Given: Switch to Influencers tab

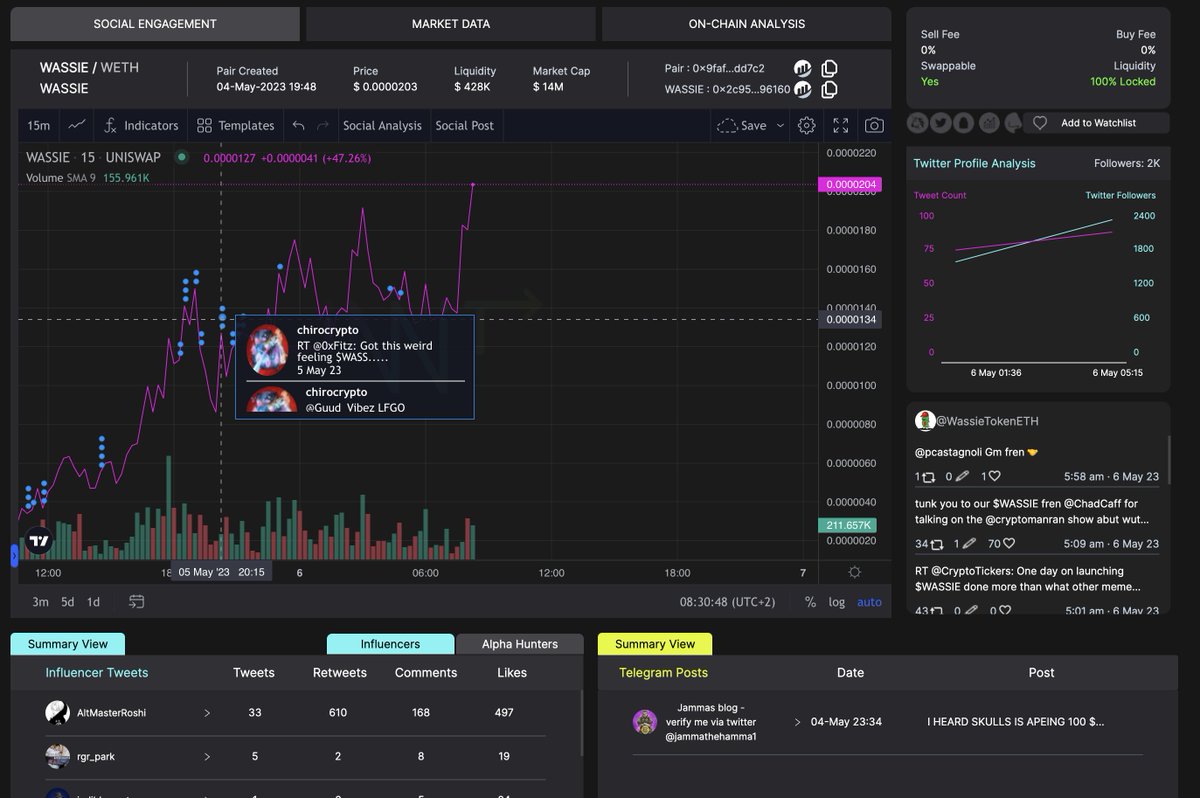Looking at the screenshot, I should (x=390, y=644).
